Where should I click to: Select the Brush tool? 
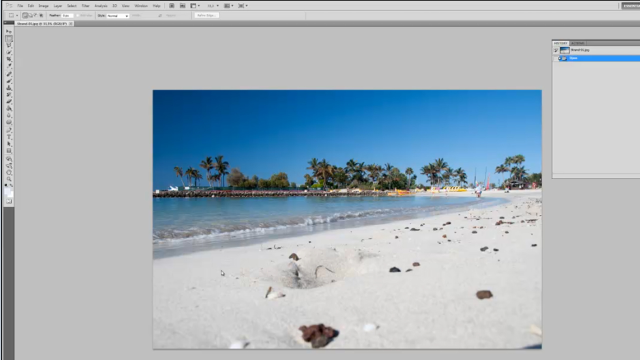pyautogui.click(x=9, y=81)
